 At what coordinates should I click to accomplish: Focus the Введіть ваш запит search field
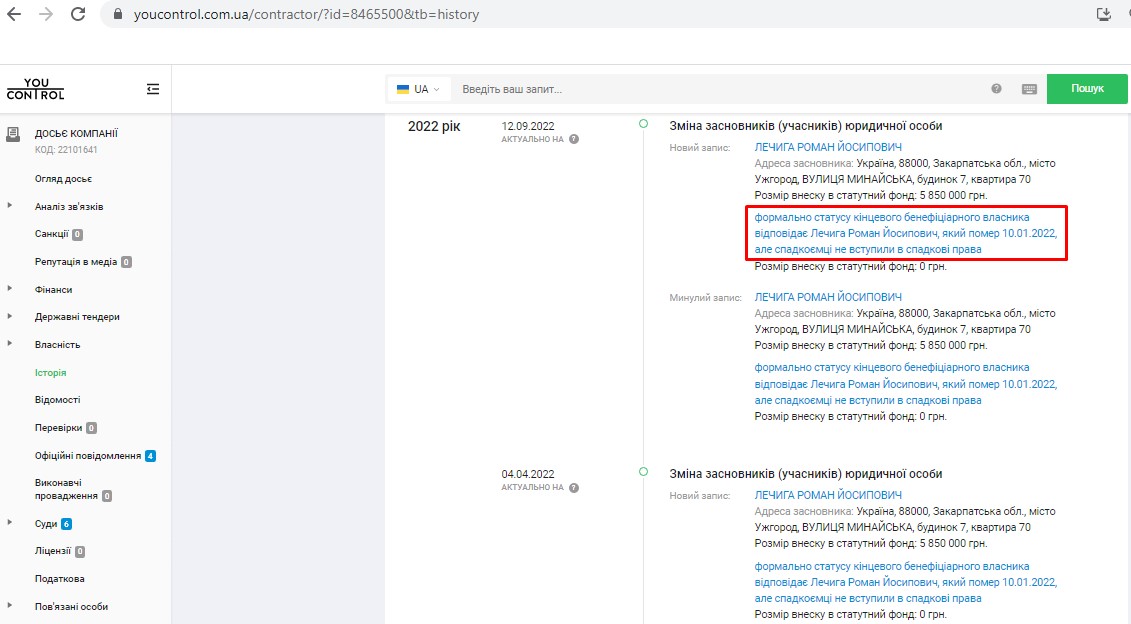(x=721, y=89)
